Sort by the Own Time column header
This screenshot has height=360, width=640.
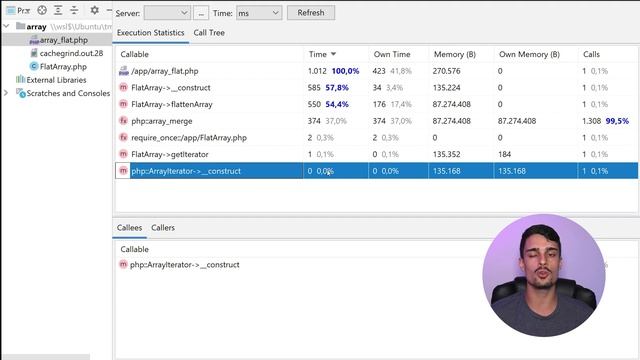(x=392, y=54)
